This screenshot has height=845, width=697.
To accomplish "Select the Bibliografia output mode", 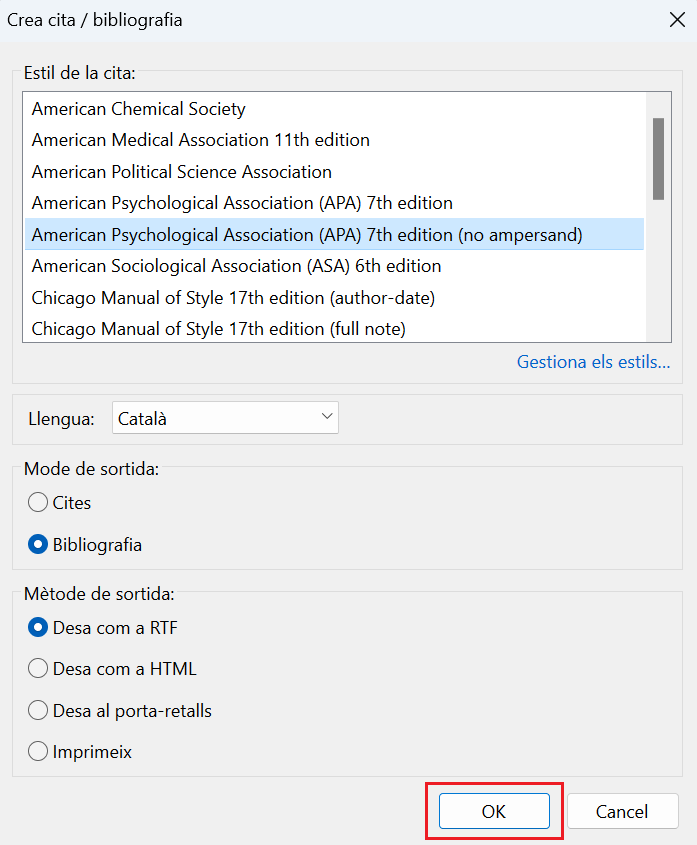I will [85, 544].
